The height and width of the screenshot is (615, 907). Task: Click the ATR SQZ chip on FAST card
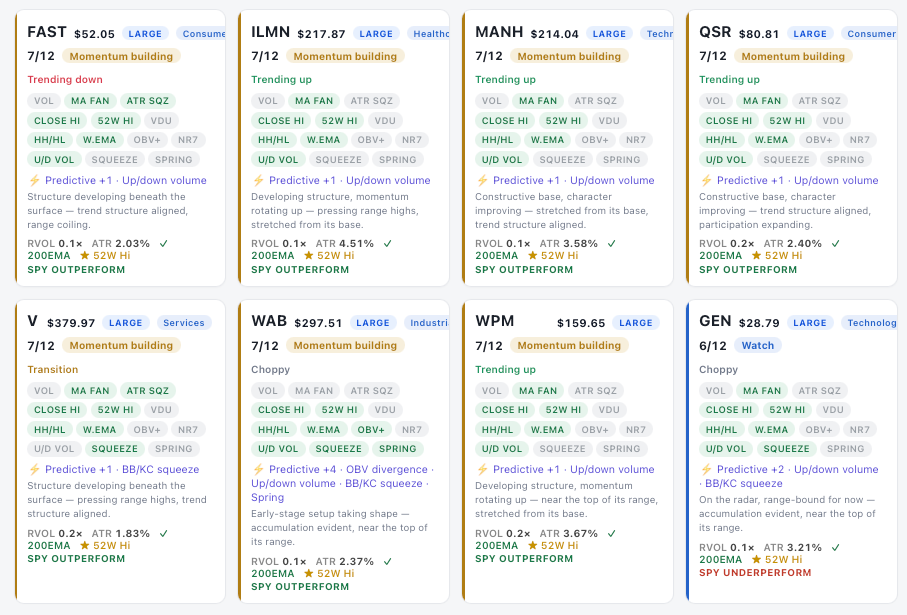click(x=148, y=101)
